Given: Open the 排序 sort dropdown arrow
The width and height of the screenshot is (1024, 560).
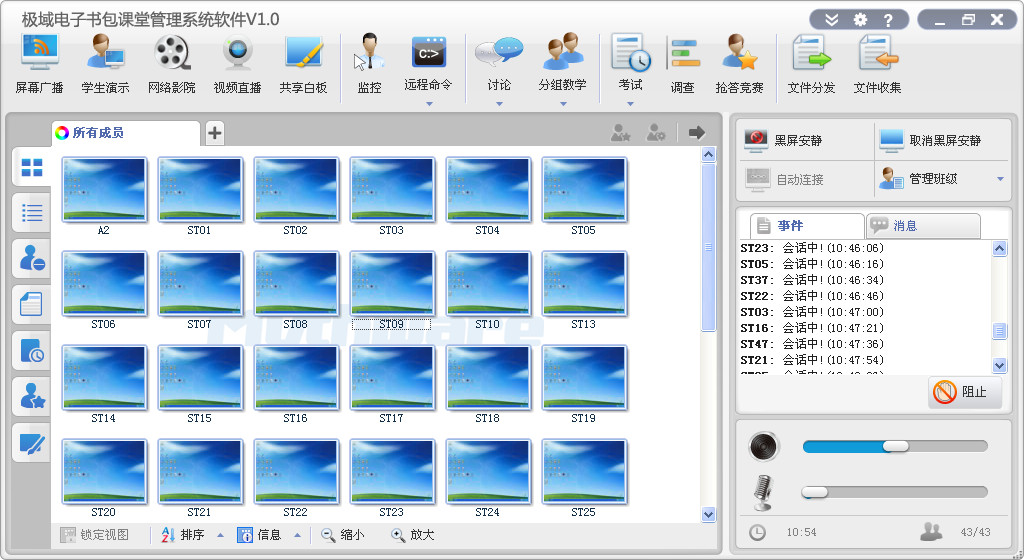Looking at the screenshot, I should tap(219, 535).
